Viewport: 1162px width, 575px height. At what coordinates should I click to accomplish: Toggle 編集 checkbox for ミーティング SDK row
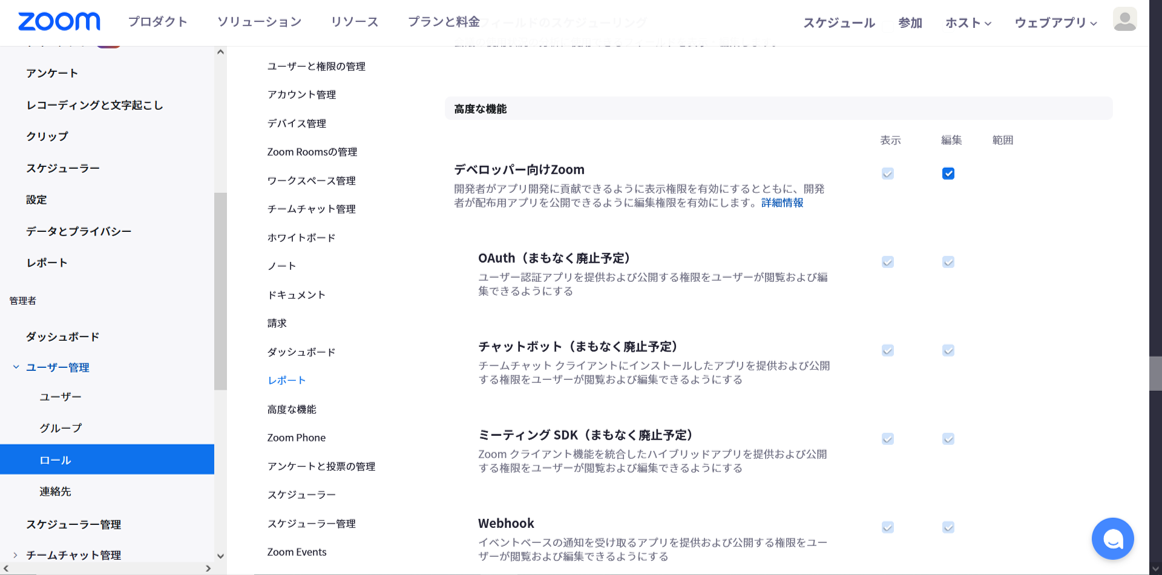pyautogui.click(x=948, y=439)
